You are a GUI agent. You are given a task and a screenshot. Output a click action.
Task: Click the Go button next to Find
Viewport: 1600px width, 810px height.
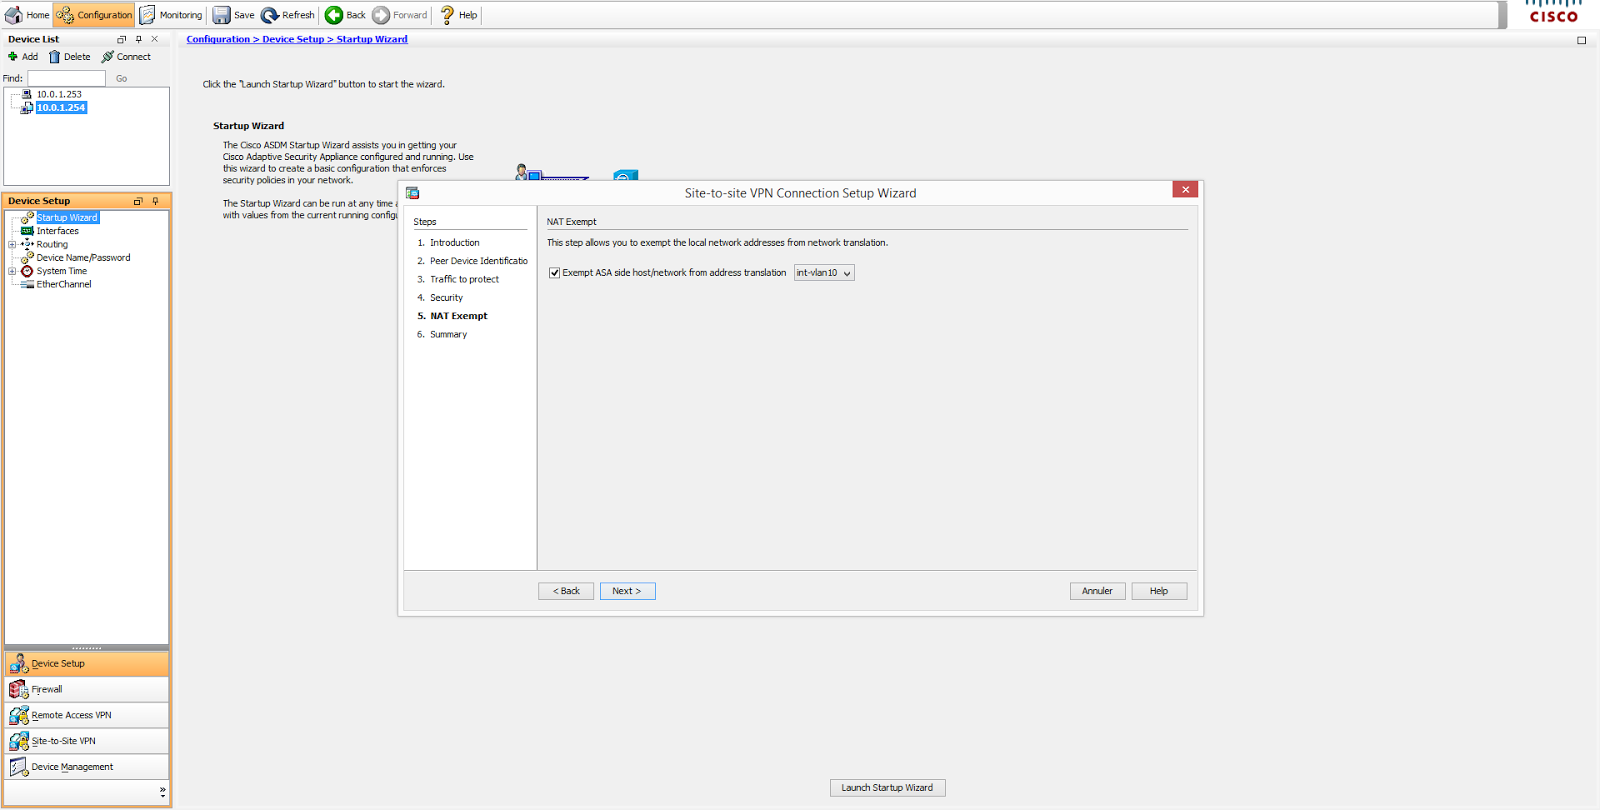pos(121,78)
